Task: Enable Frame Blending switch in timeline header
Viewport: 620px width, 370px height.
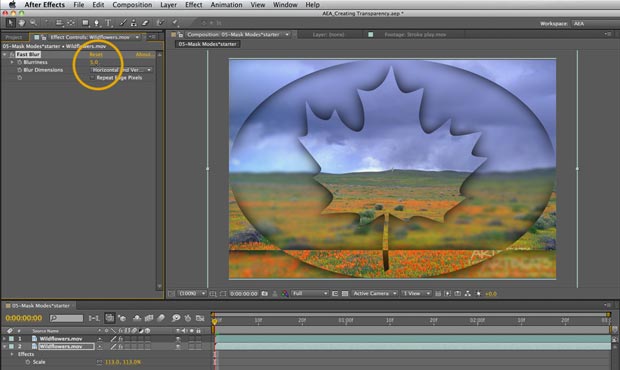Action: coord(149,318)
